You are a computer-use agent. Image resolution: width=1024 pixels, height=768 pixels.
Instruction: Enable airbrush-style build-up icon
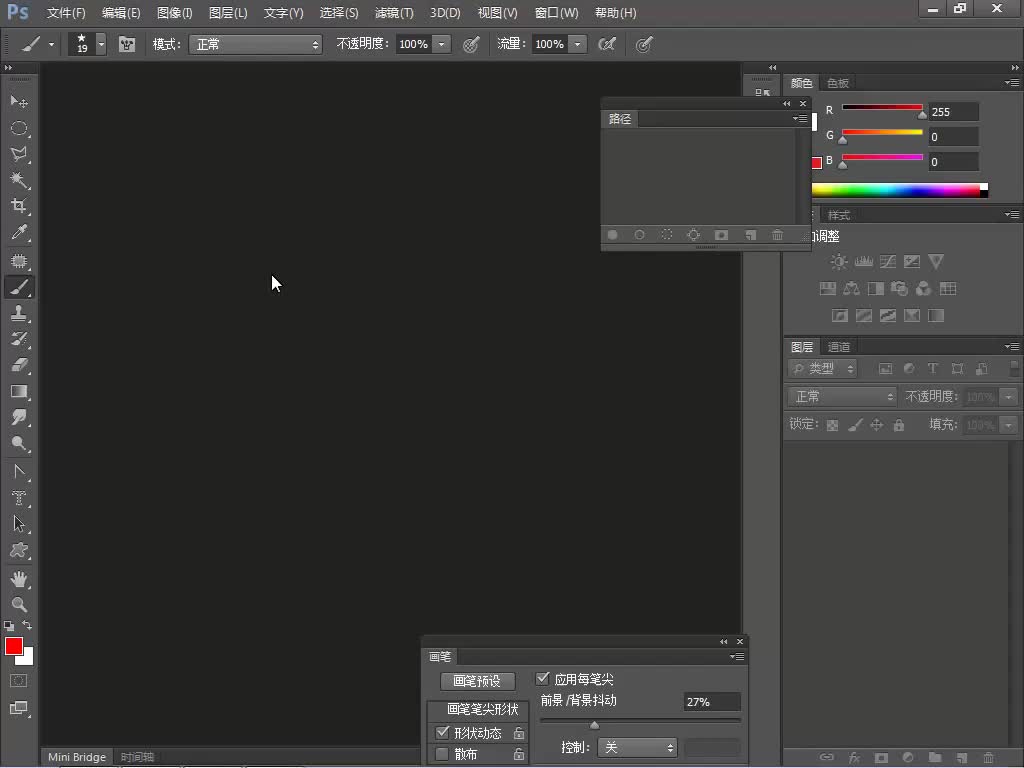tap(607, 44)
